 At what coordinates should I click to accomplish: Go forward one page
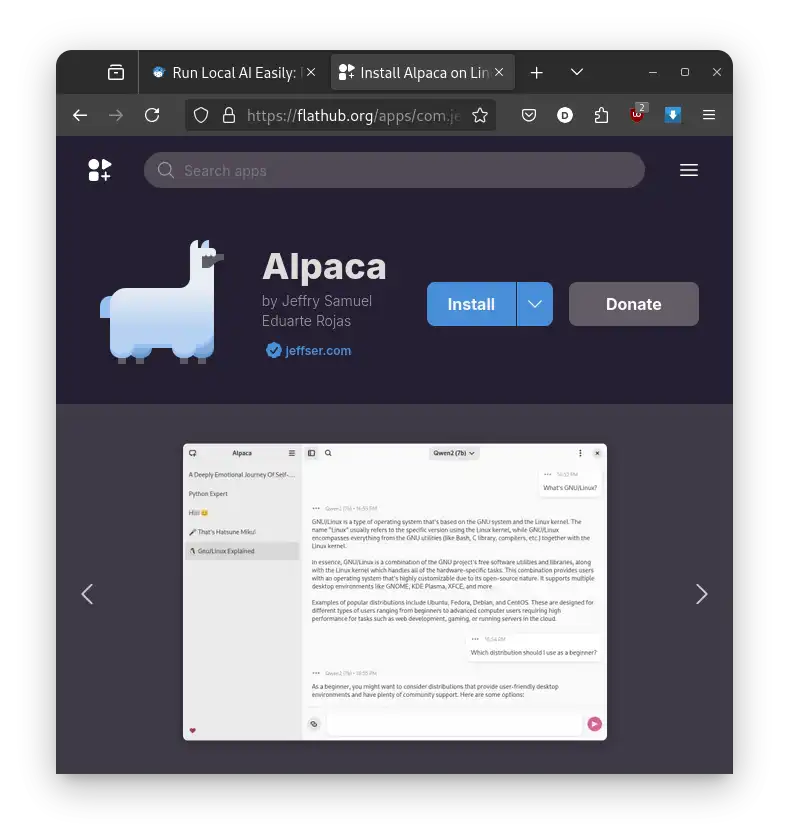pyautogui.click(x=116, y=115)
